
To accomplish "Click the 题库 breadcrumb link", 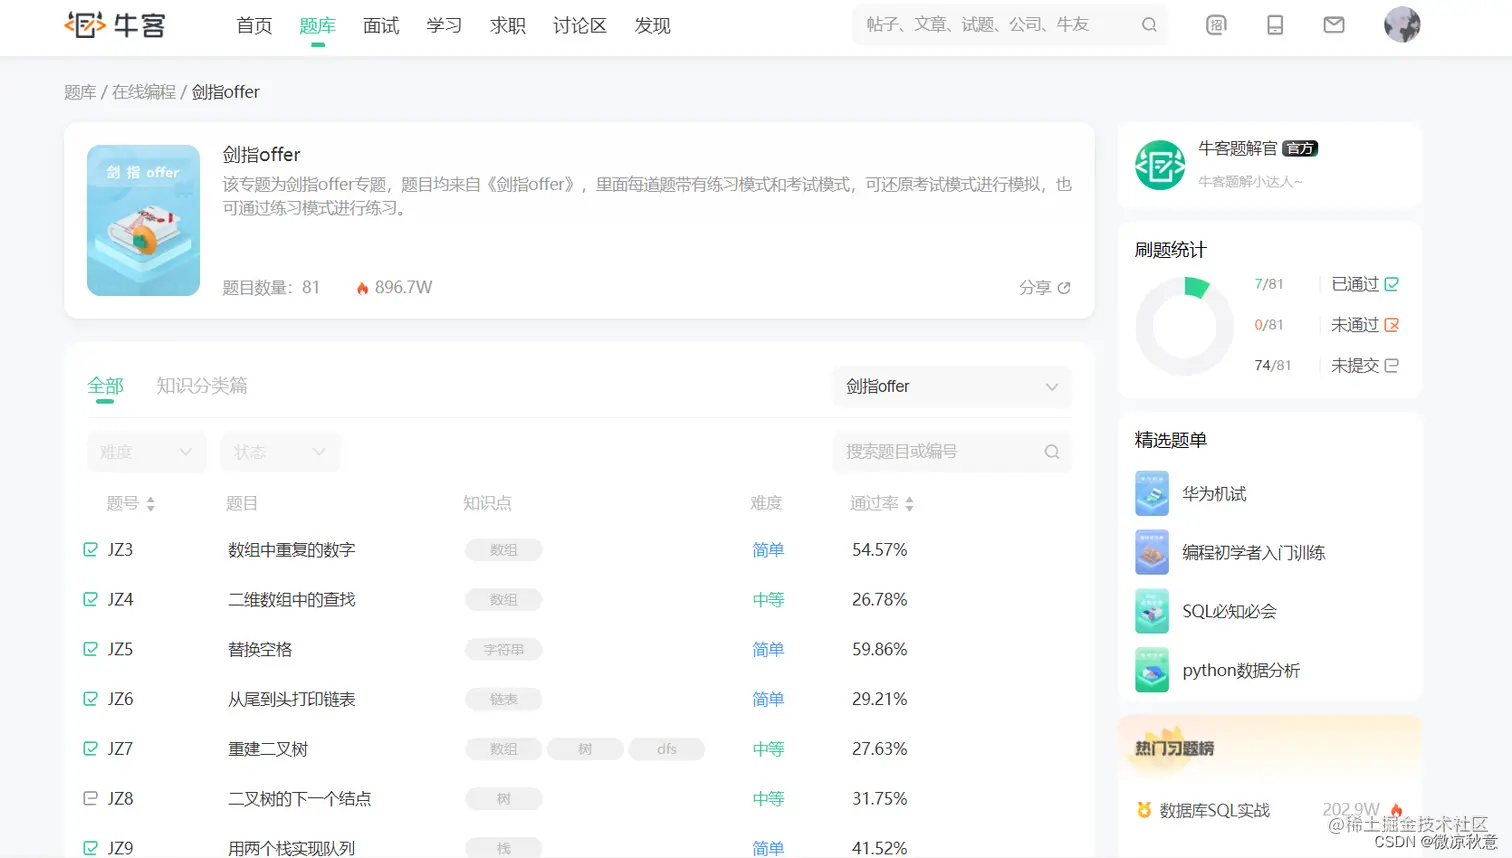I will 80,92.
